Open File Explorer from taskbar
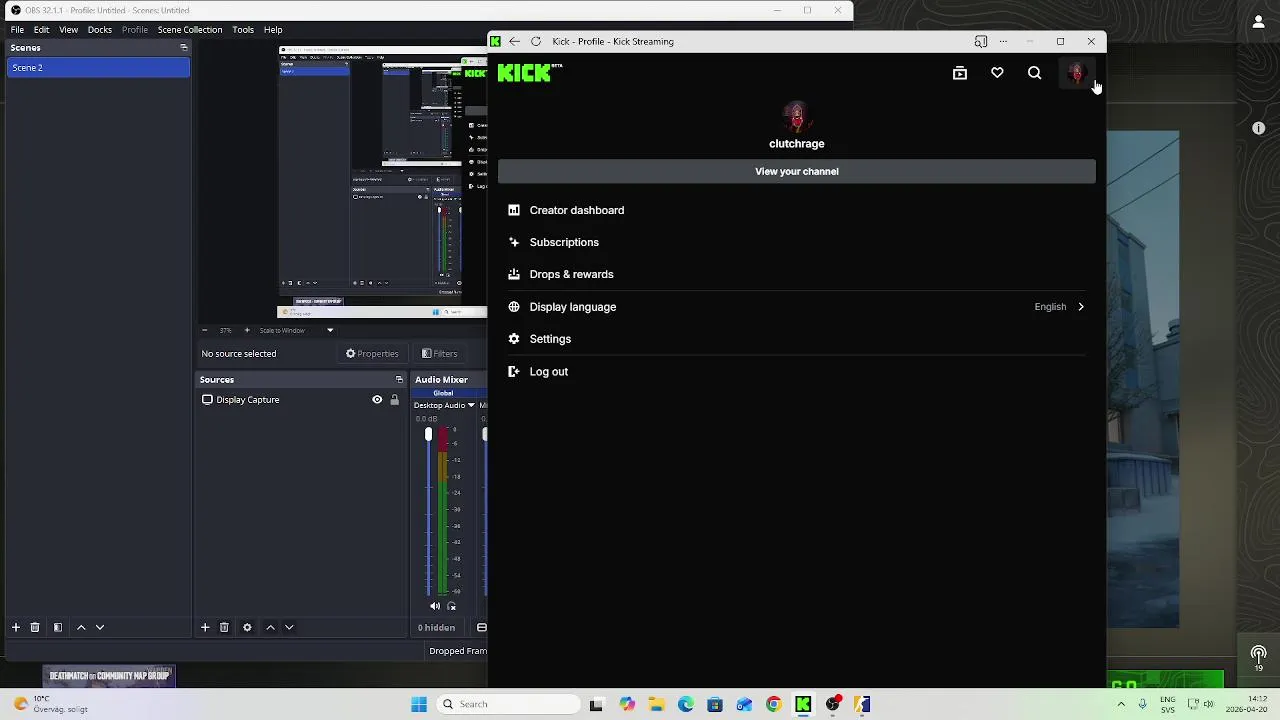This screenshot has width=1280, height=720. pos(656,704)
